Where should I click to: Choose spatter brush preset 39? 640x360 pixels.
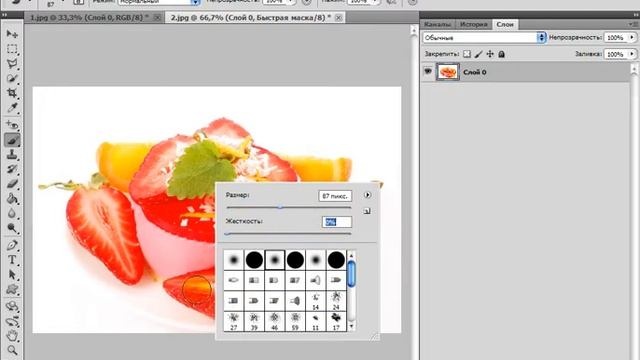pyautogui.click(x=254, y=322)
